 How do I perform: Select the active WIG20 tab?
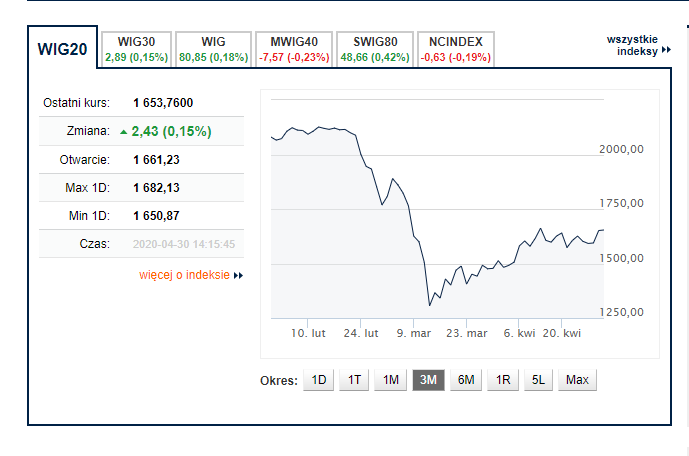pyautogui.click(x=62, y=49)
